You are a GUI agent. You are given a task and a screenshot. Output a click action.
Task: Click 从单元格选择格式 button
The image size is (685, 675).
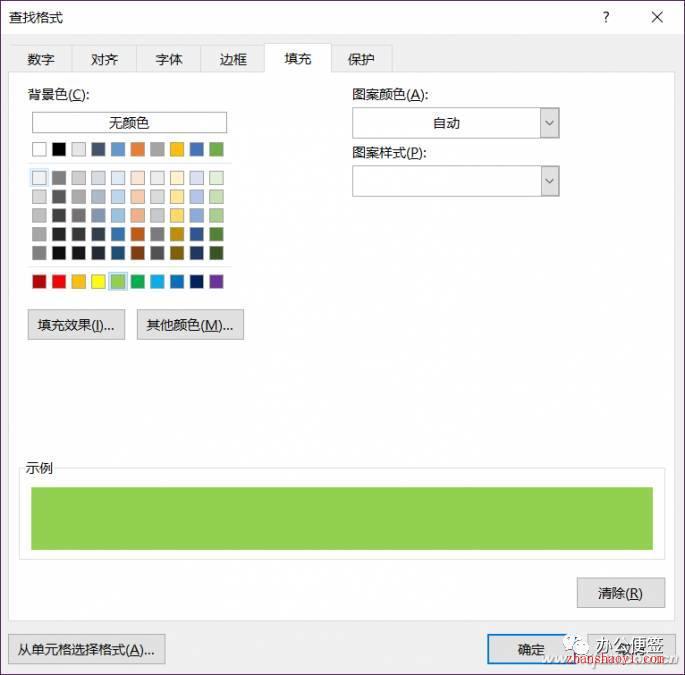click(x=86, y=649)
